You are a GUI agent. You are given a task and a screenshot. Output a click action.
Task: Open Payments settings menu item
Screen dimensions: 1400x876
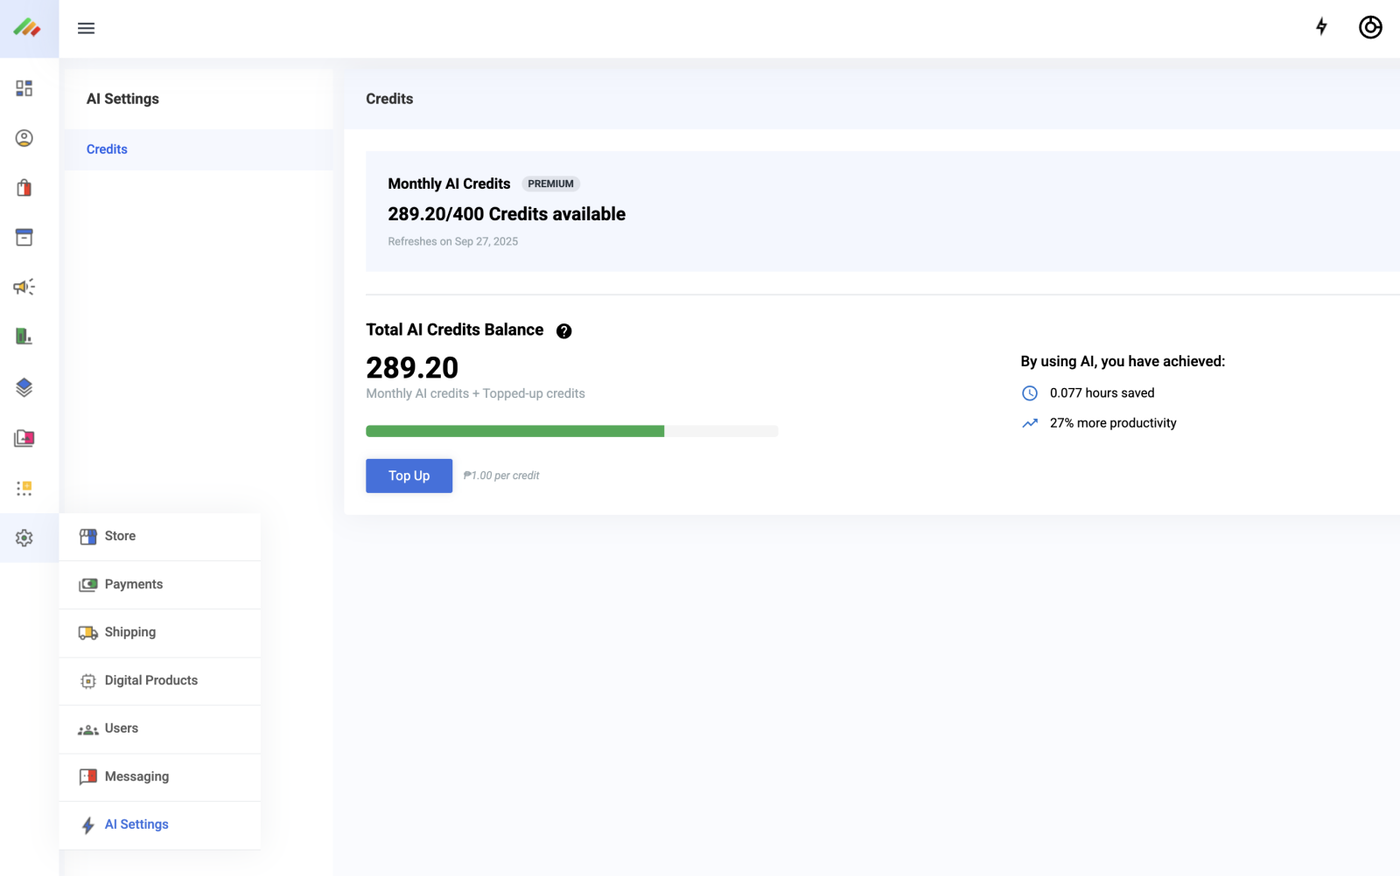tap(160, 584)
